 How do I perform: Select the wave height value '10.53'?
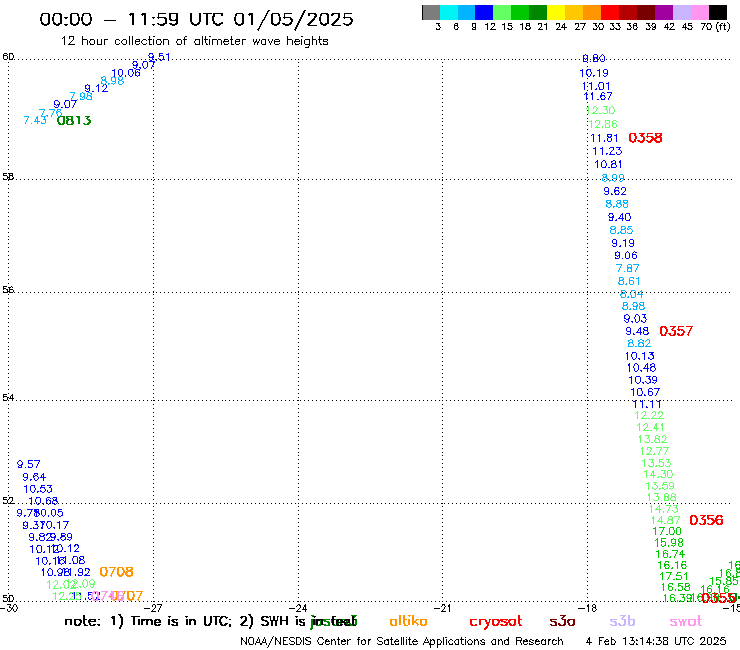tap(38, 489)
